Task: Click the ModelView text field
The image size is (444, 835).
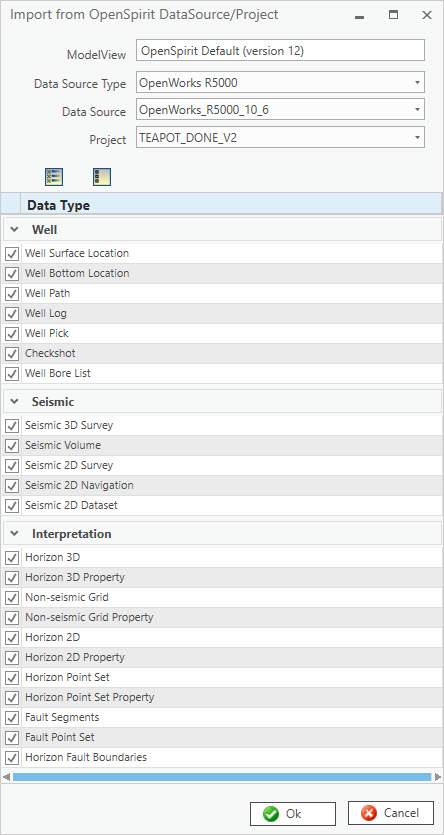Action: coord(281,51)
